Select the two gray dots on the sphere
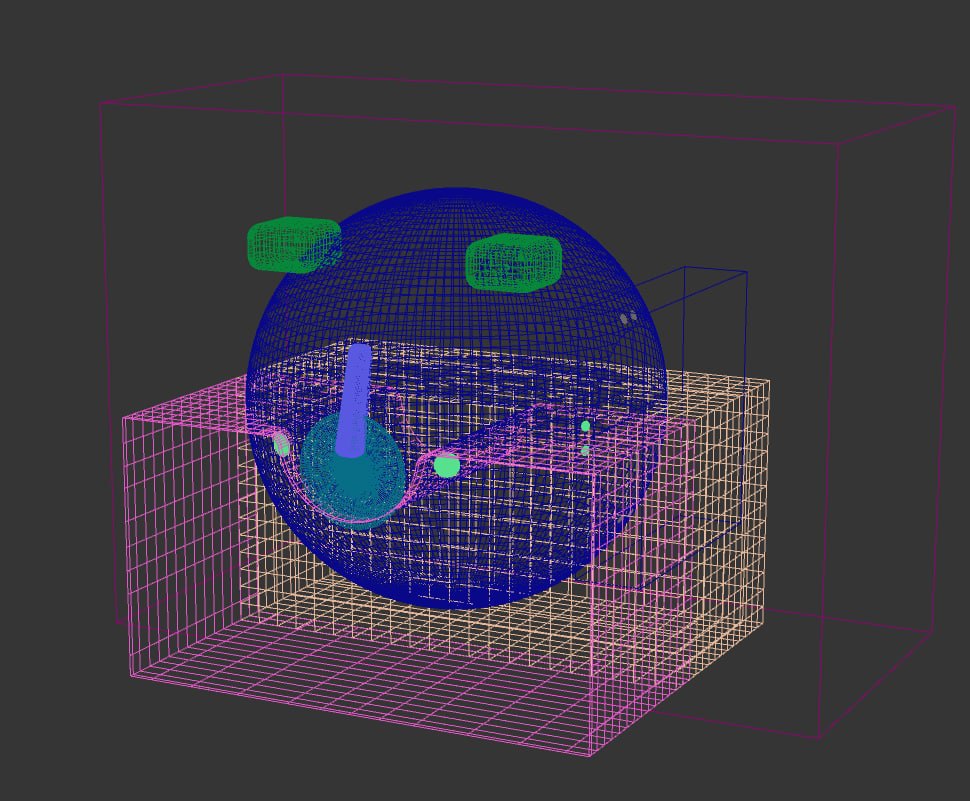Screen dimensions: 970x801 pos(628,319)
